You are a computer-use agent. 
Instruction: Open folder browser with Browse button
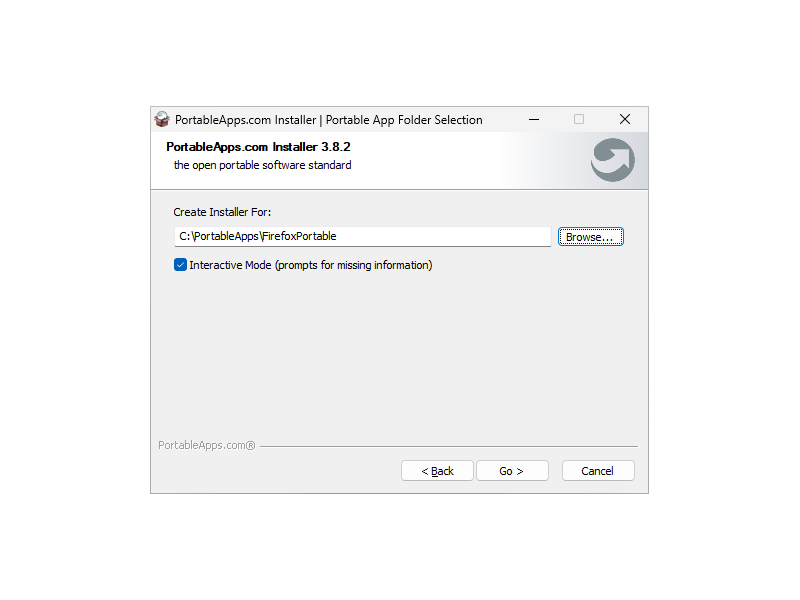click(590, 237)
